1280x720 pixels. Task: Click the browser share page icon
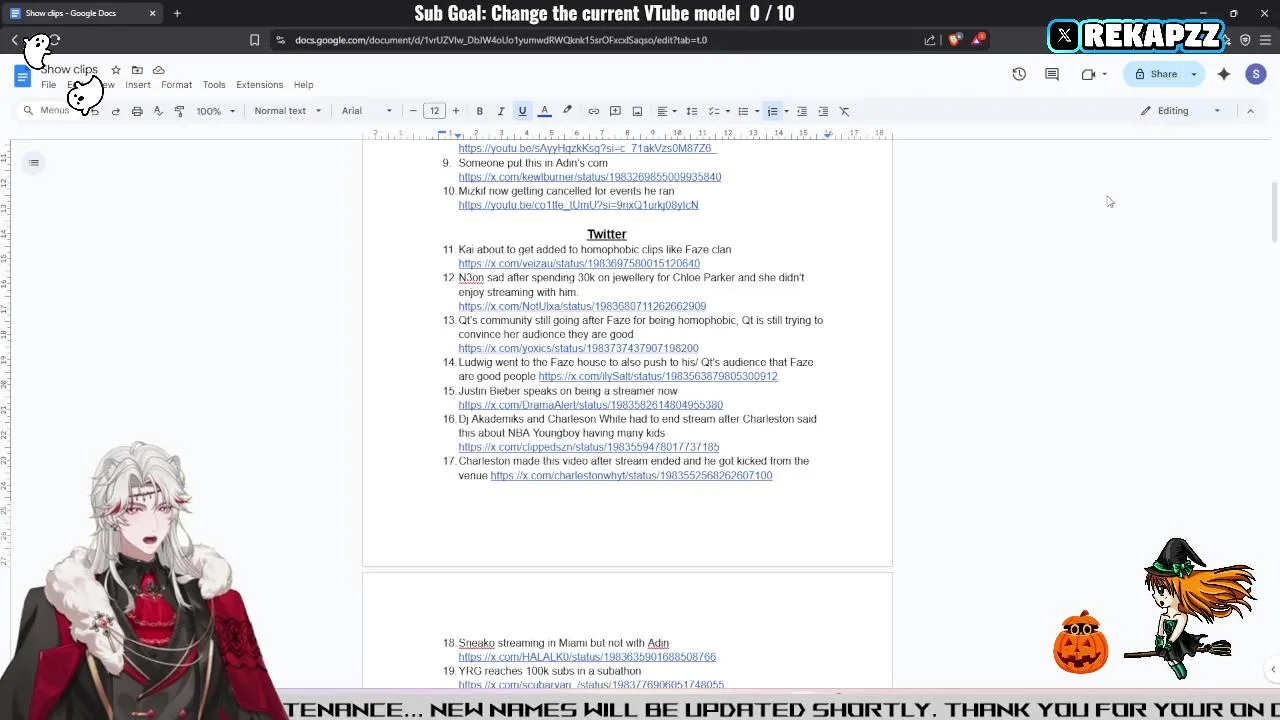(930, 40)
